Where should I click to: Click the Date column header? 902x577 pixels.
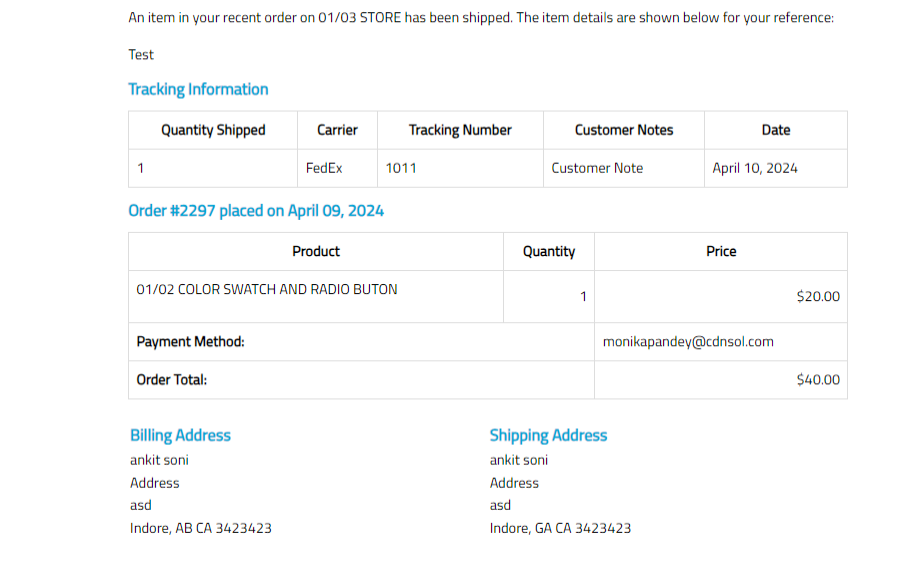click(775, 130)
